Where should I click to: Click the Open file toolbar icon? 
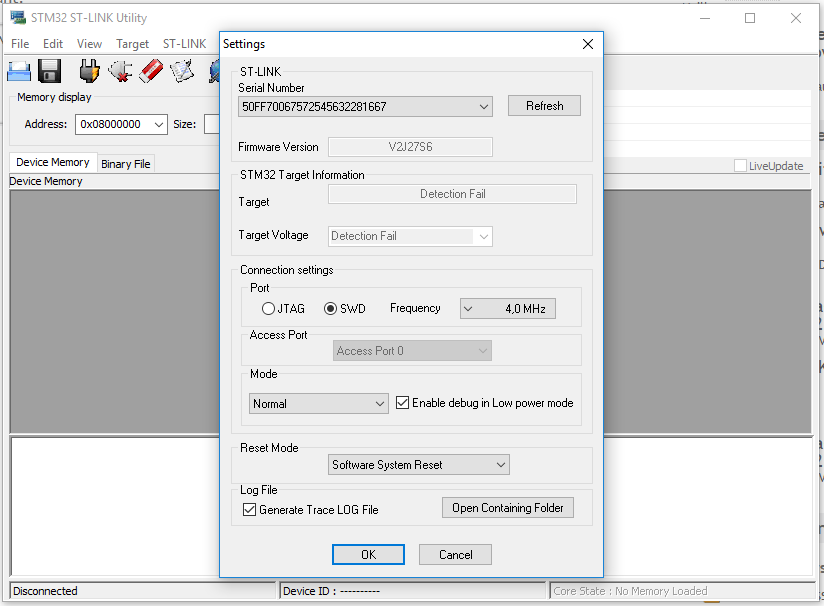[x=19, y=71]
